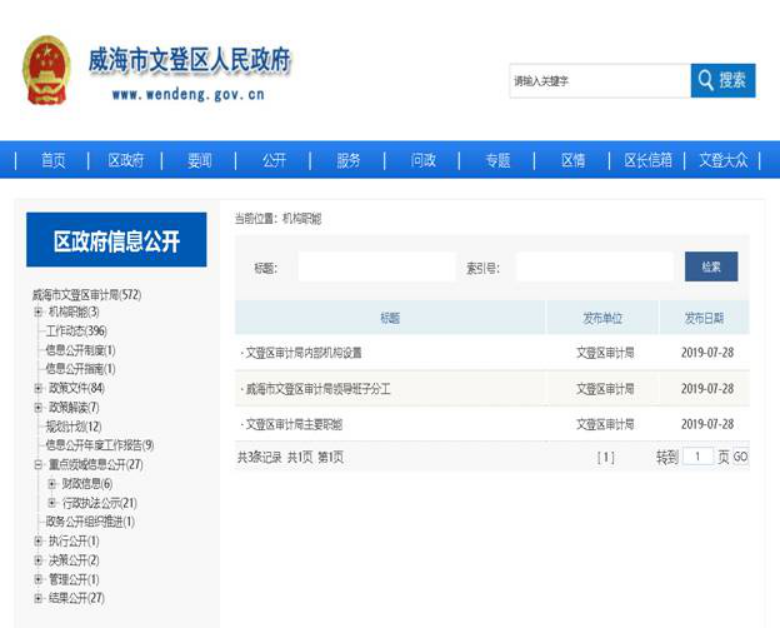
Task: Click the GO page jump button
Action: (x=740, y=457)
